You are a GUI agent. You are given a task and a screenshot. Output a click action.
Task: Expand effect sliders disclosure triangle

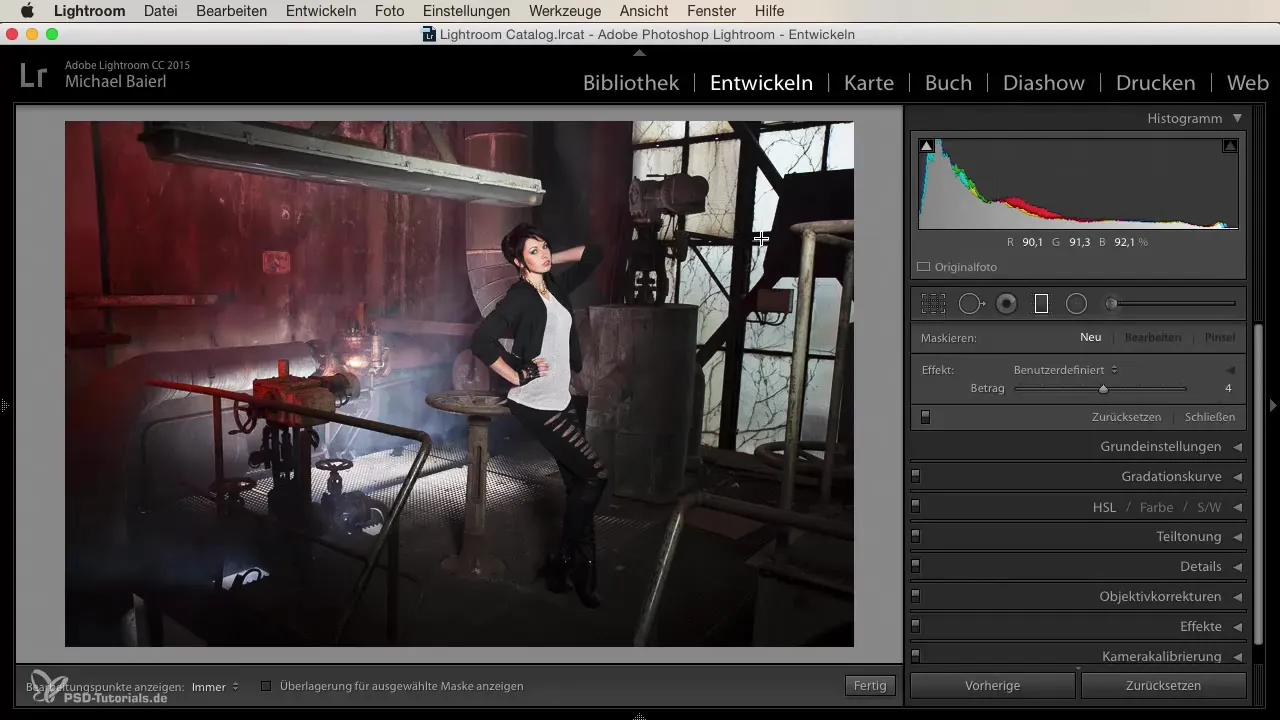pos(1231,370)
